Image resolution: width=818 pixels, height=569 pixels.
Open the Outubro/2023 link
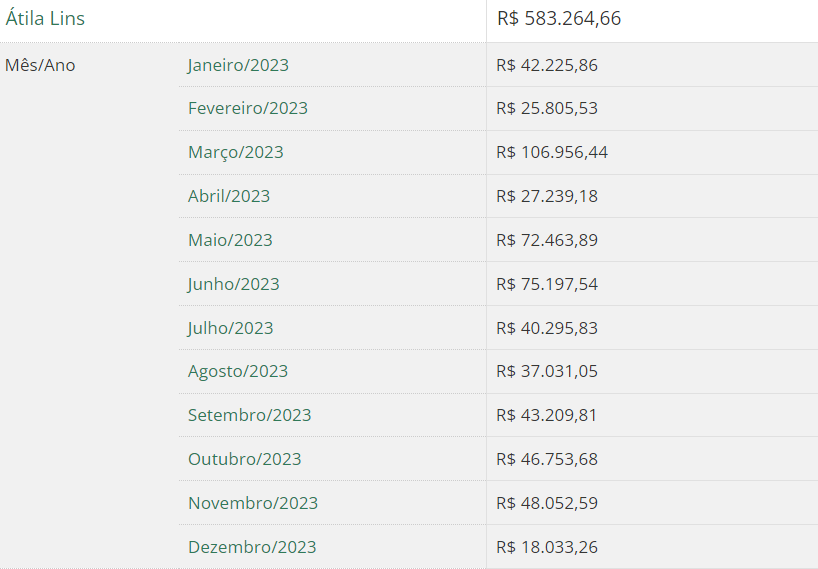[x=244, y=459]
